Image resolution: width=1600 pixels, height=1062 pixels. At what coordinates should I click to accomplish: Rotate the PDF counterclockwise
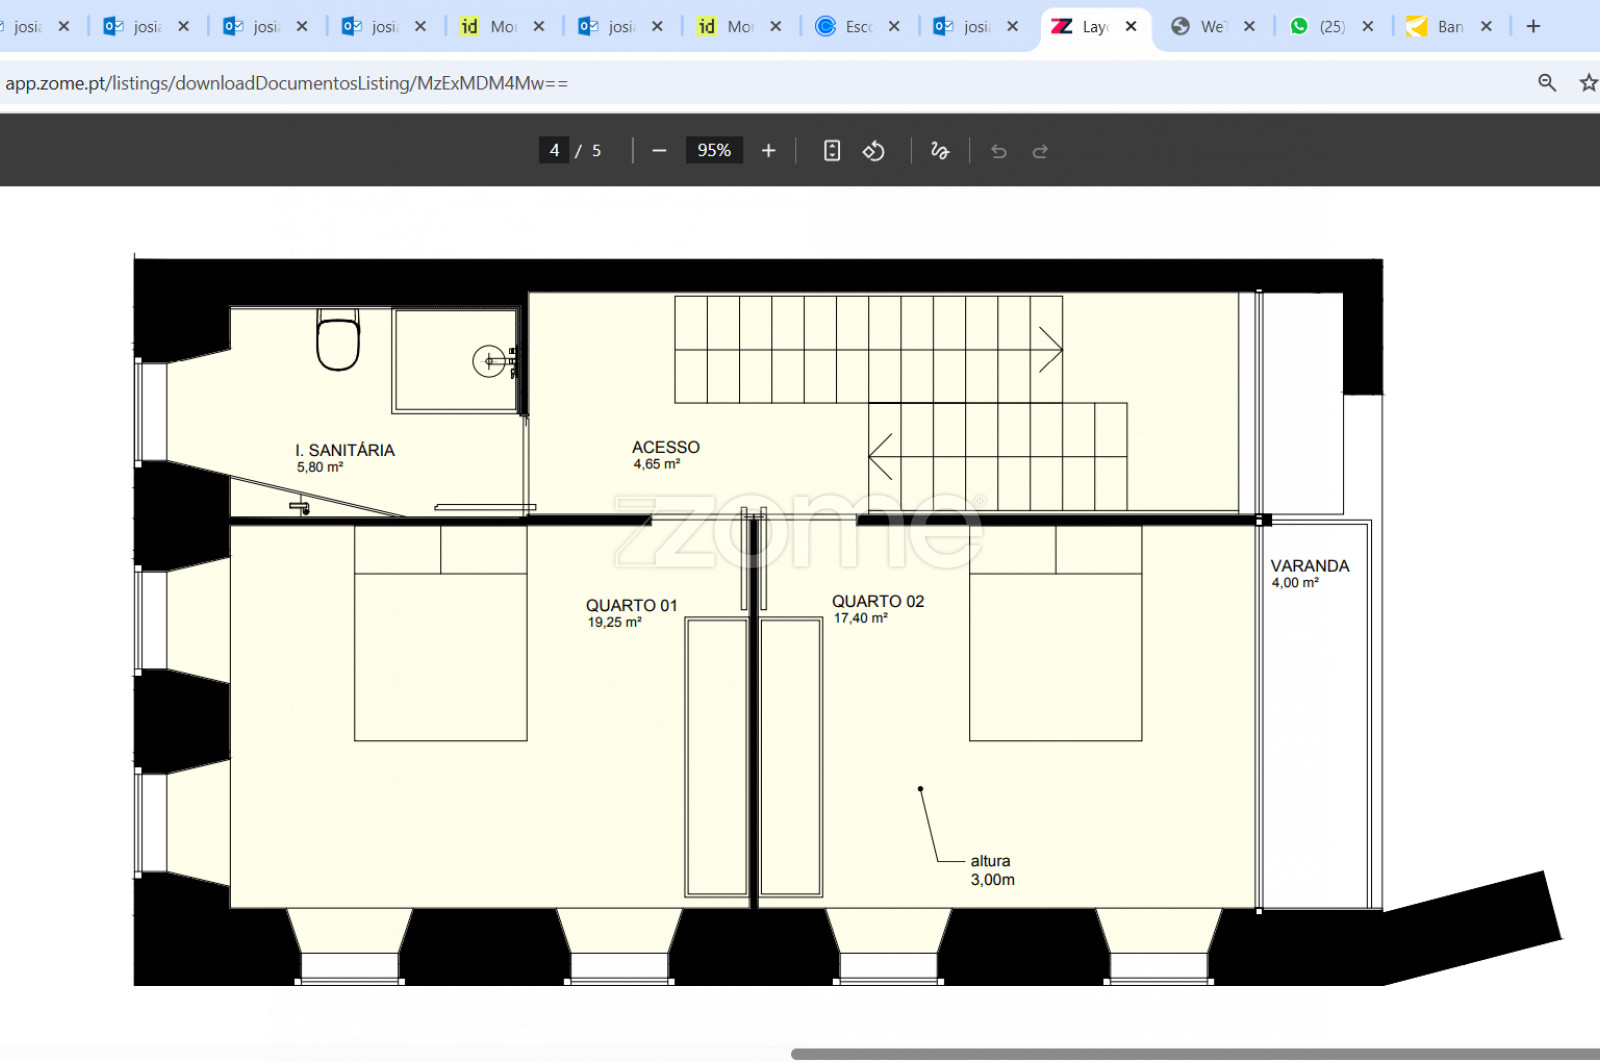click(x=873, y=151)
